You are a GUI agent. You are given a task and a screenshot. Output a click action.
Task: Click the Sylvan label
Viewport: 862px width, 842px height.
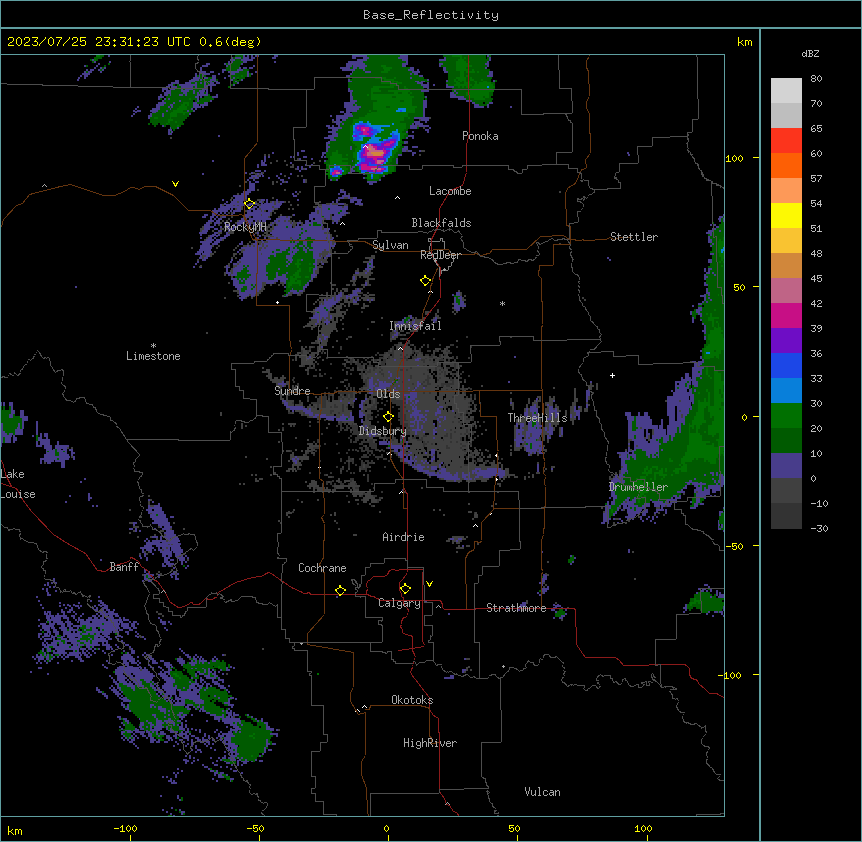click(390, 245)
